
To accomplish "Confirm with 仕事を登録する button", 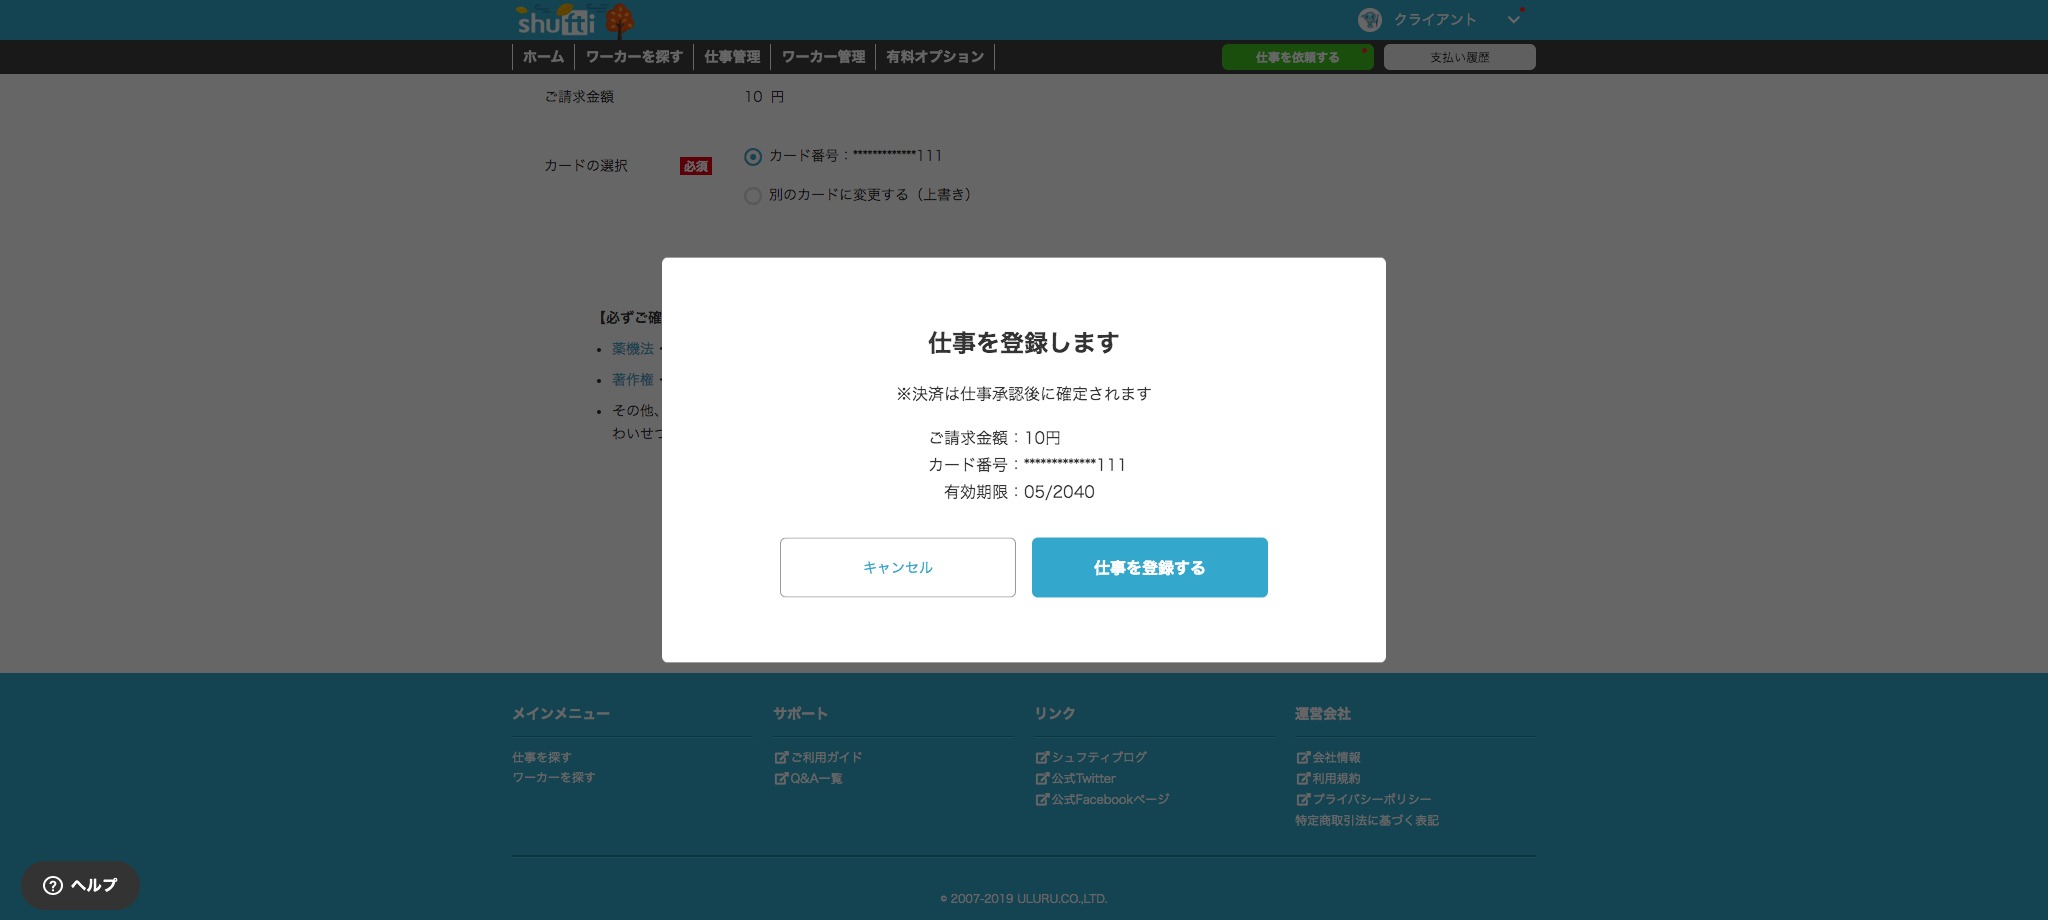I will coord(1149,567).
